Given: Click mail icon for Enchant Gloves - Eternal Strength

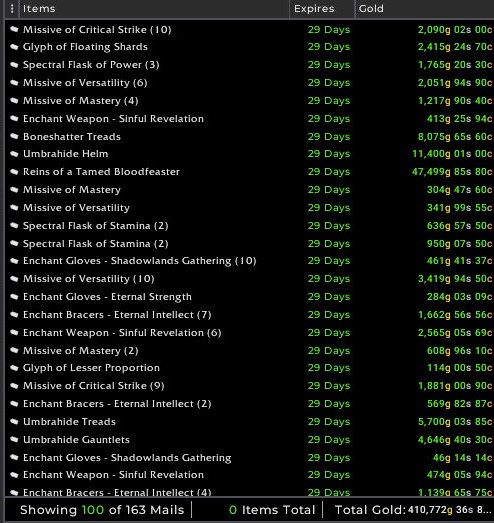Looking at the screenshot, I should (x=14, y=297).
